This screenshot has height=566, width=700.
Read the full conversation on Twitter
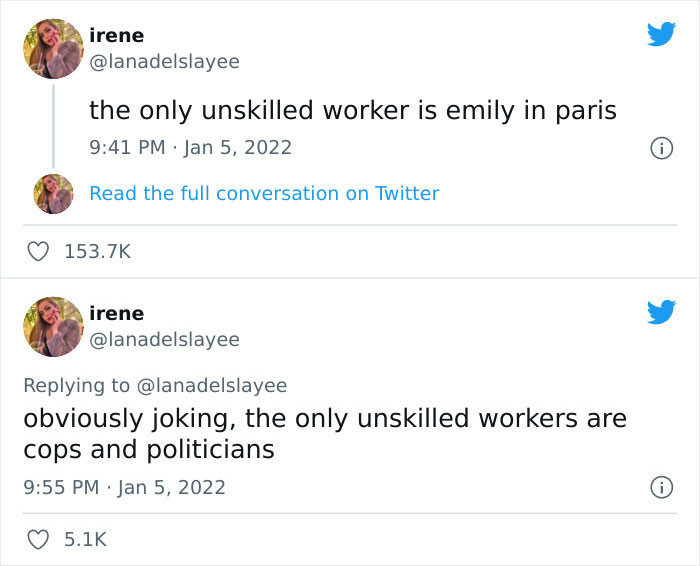click(x=264, y=194)
